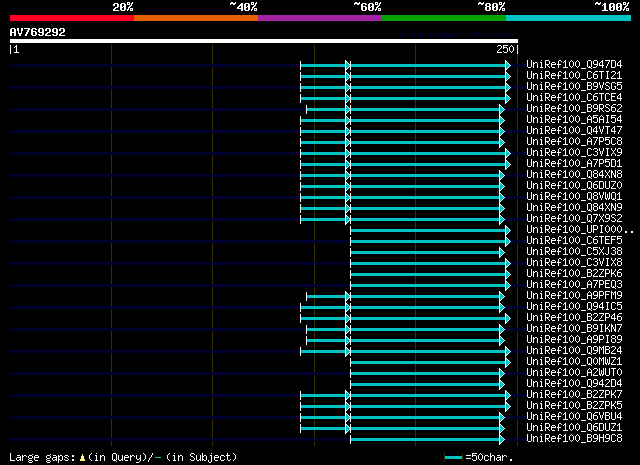640x465 pixels.
Task: Select the UniRef100_Q0MWZ1 label
Action: (574, 362)
